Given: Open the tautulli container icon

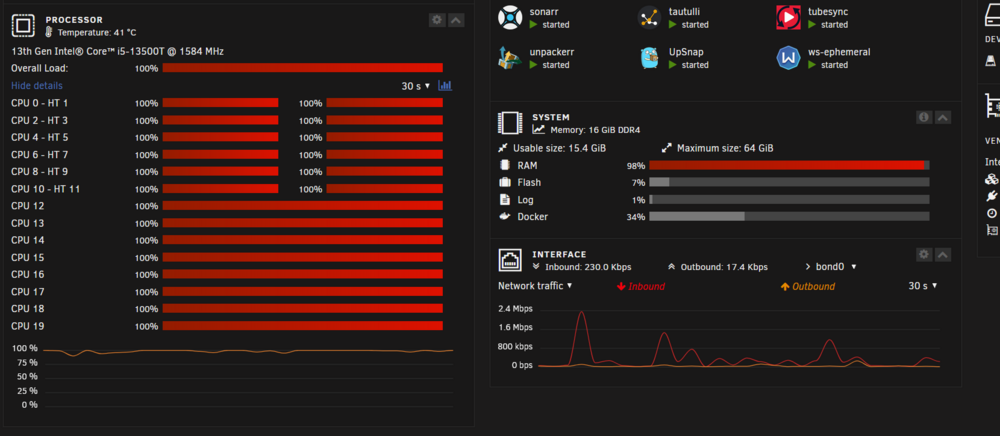Looking at the screenshot, I should click(x=649, y=18).
